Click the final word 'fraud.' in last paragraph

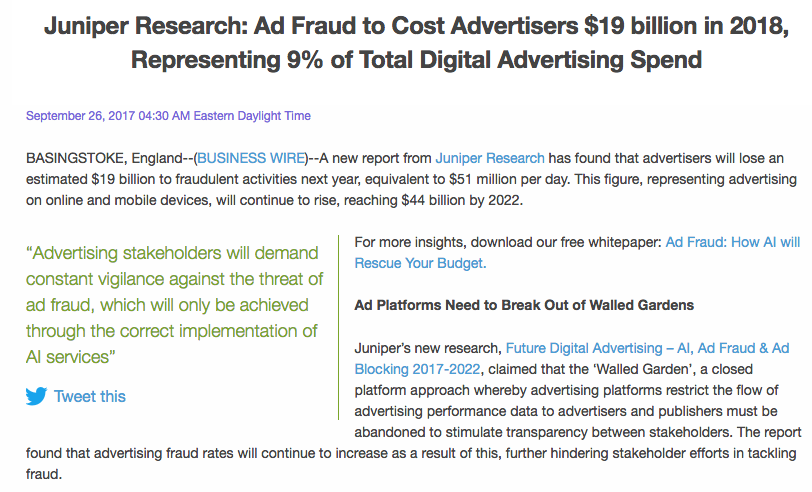click(44, 474)
